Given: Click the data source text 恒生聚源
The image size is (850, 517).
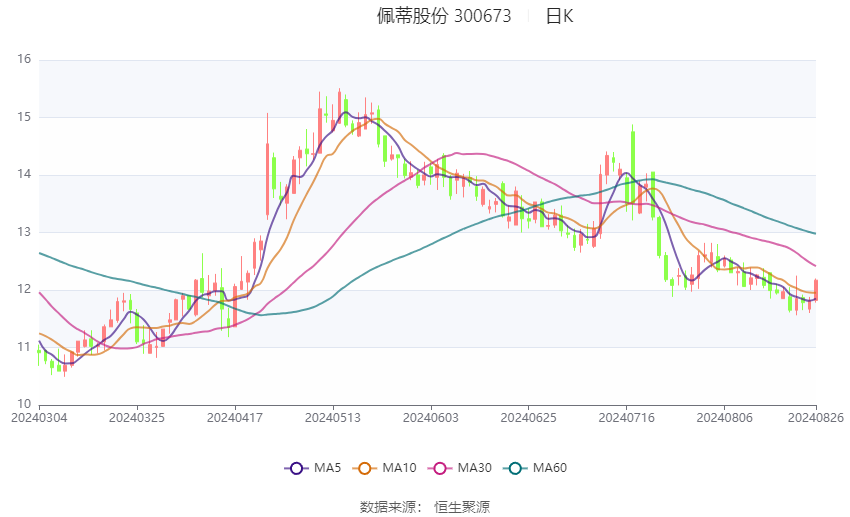Looking at the screenshot, I should tap(462, 507).
